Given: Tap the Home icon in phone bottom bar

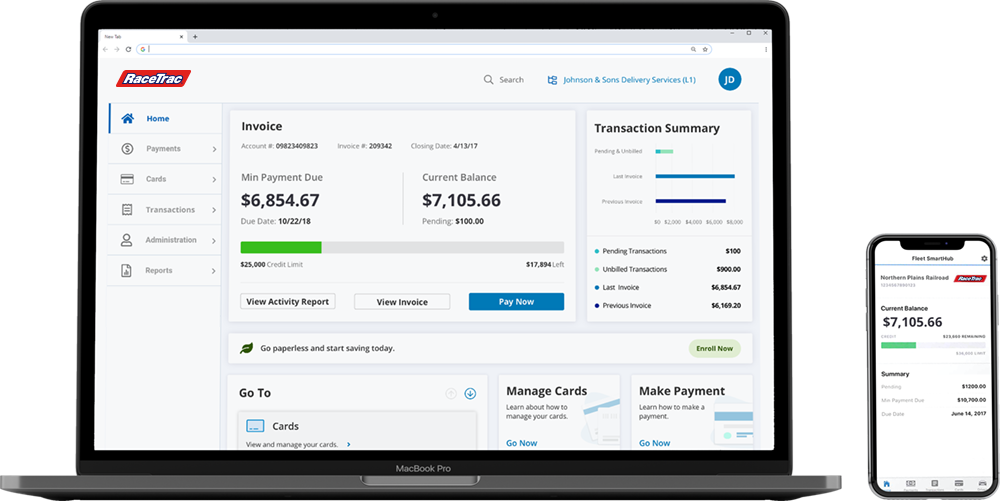Looking at the screenshot, I should pyautogui.click(x=886, y=484).
